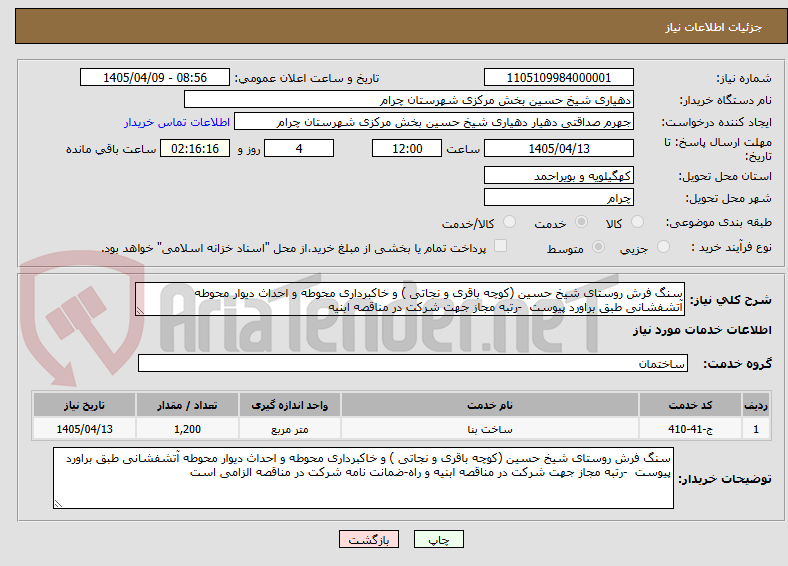Click the گروه خدمت label
Image resolution: width=788 pixels, height=566 pixels.
[x=737, y=364]
